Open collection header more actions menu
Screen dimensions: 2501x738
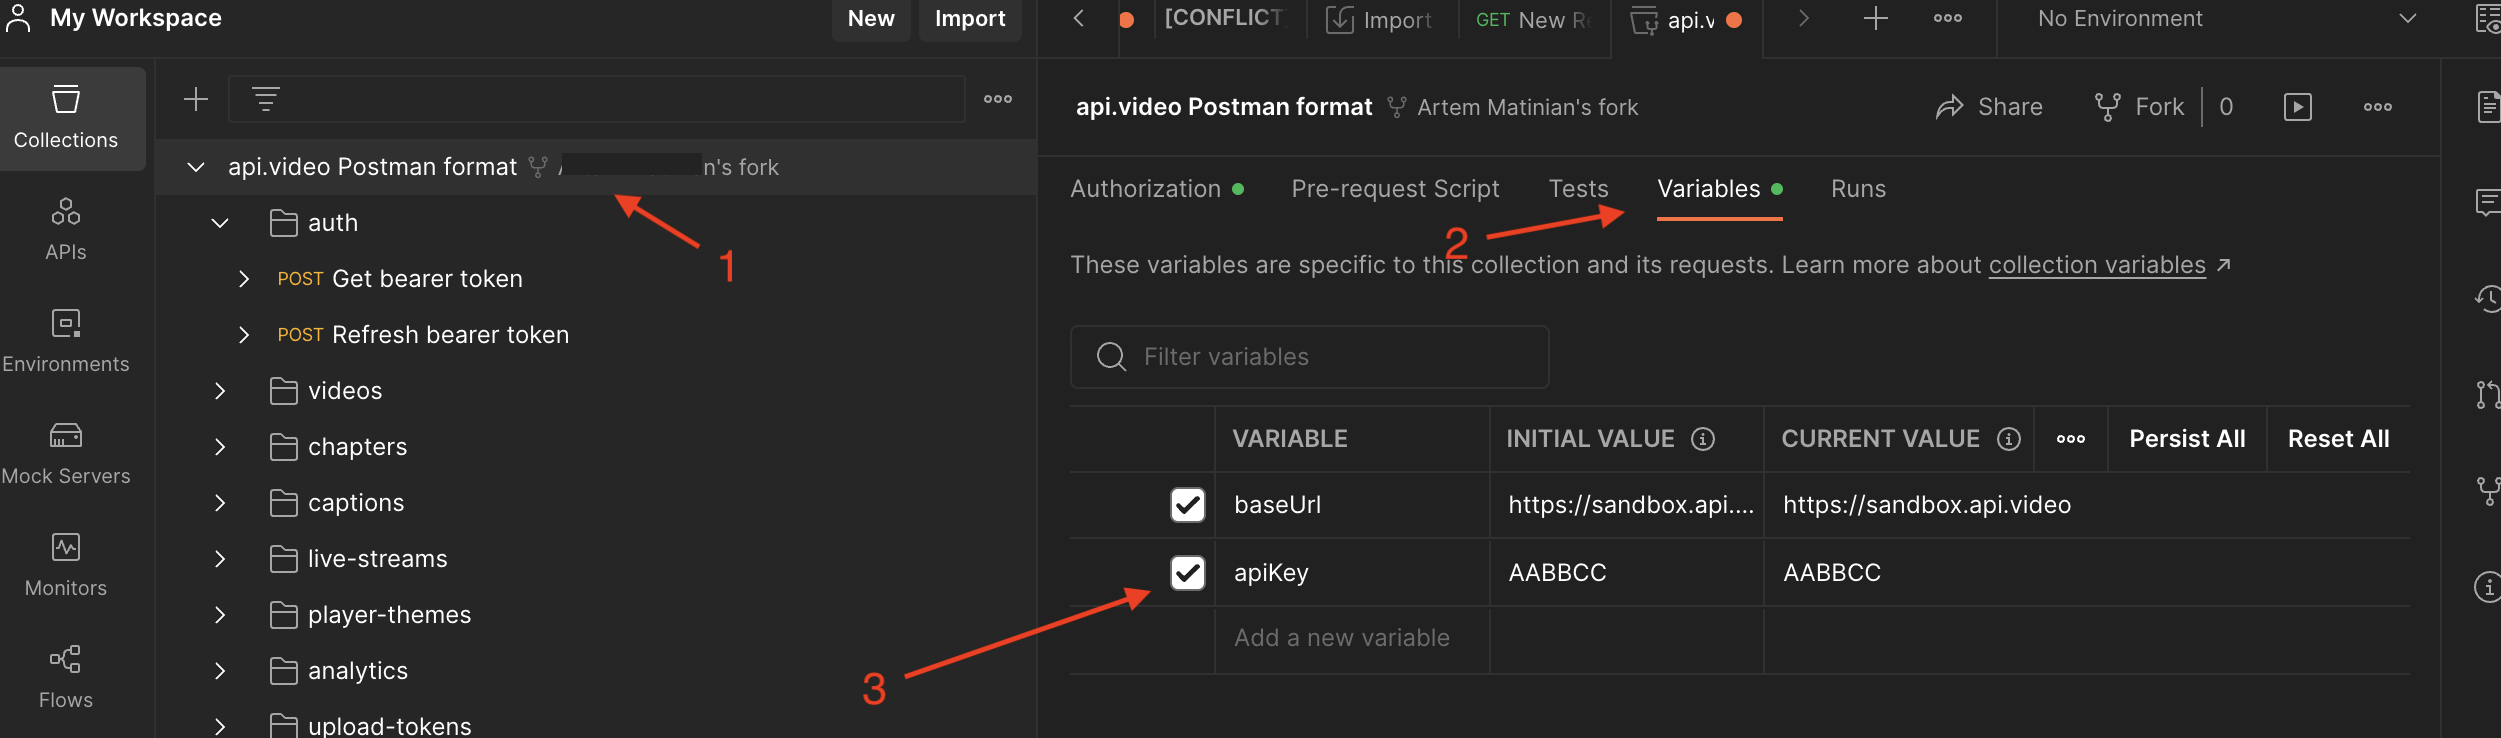[2378, 107]
